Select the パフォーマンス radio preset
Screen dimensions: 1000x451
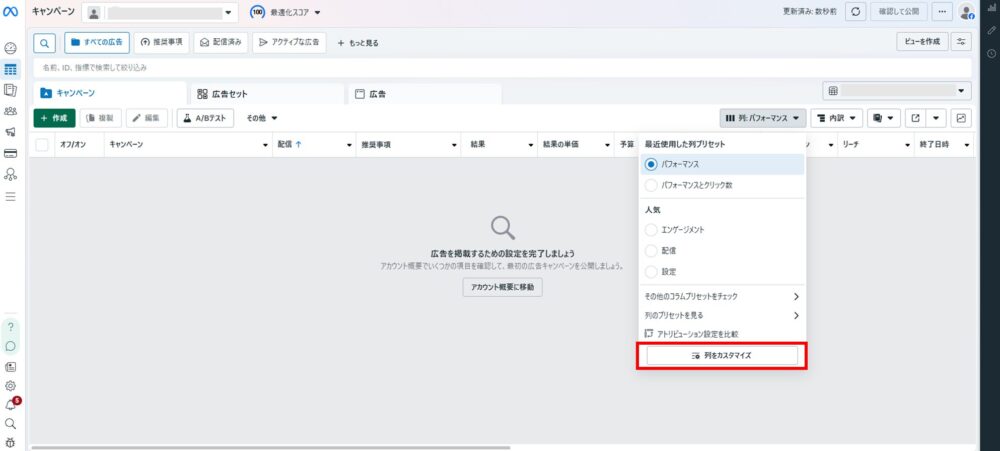[x=652, y=164]
